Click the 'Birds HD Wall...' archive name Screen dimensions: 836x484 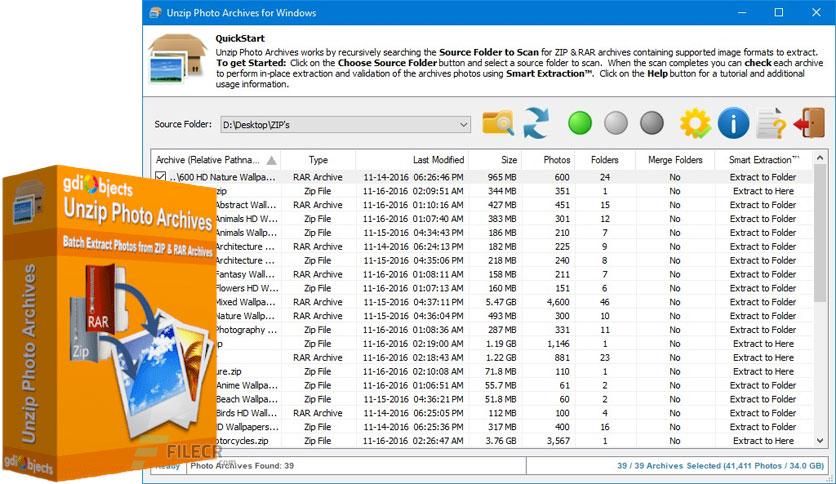coord(247,413)
